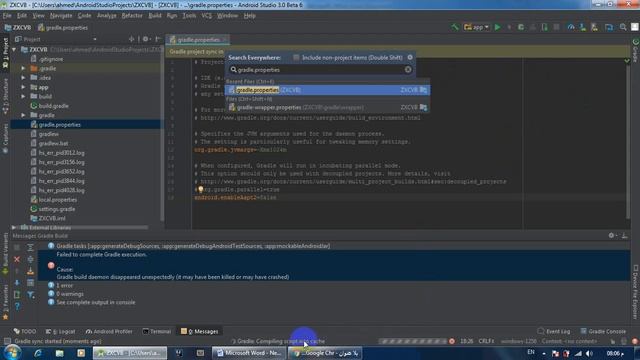Expand the app module folder

23,87
